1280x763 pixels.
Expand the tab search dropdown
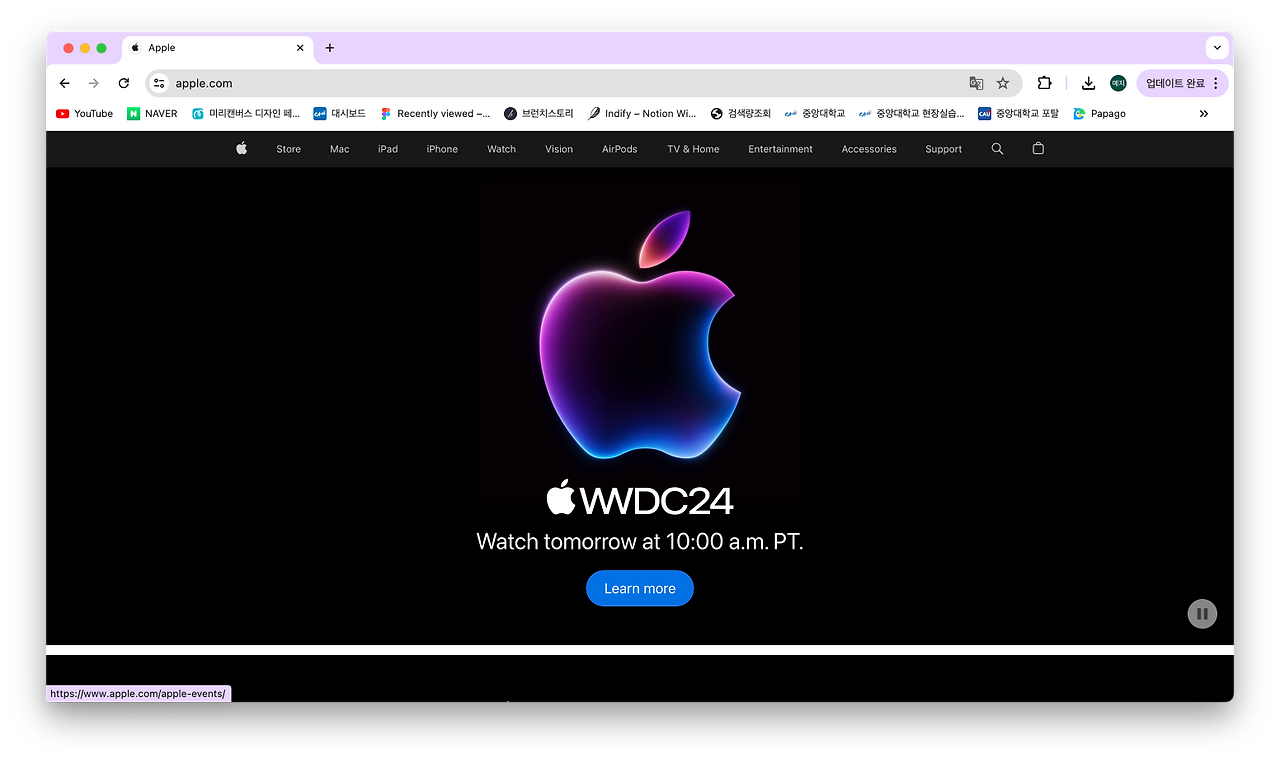[1217, 47]
